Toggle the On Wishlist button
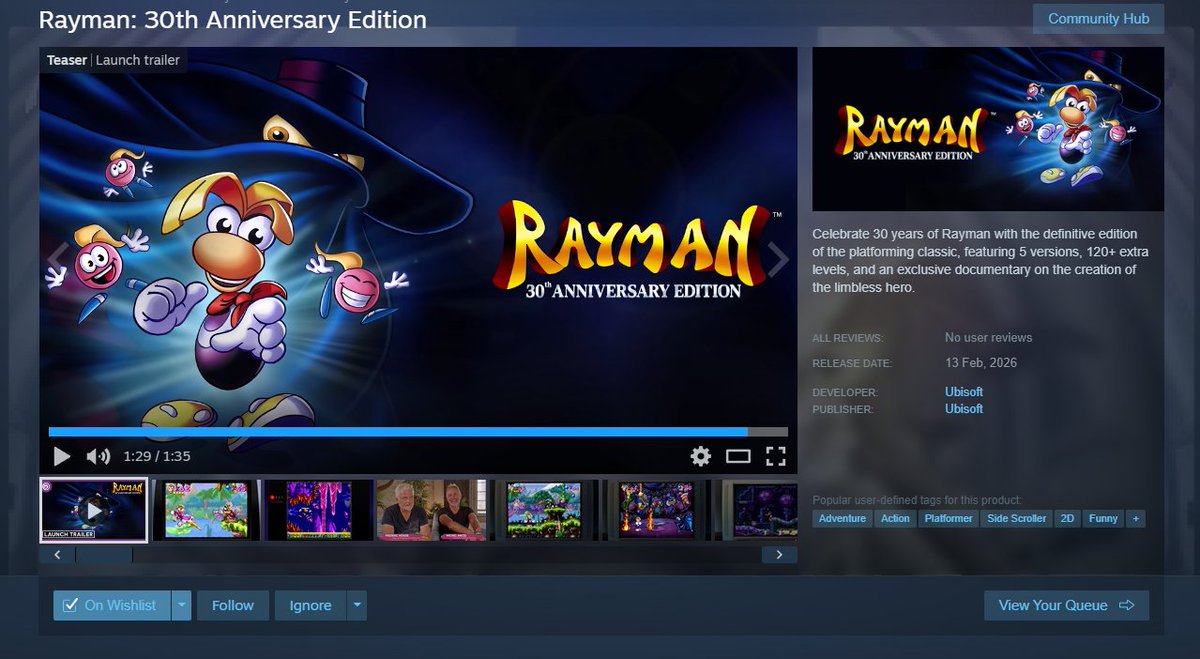The image size is (1200, 659). [x=112, y=605]
